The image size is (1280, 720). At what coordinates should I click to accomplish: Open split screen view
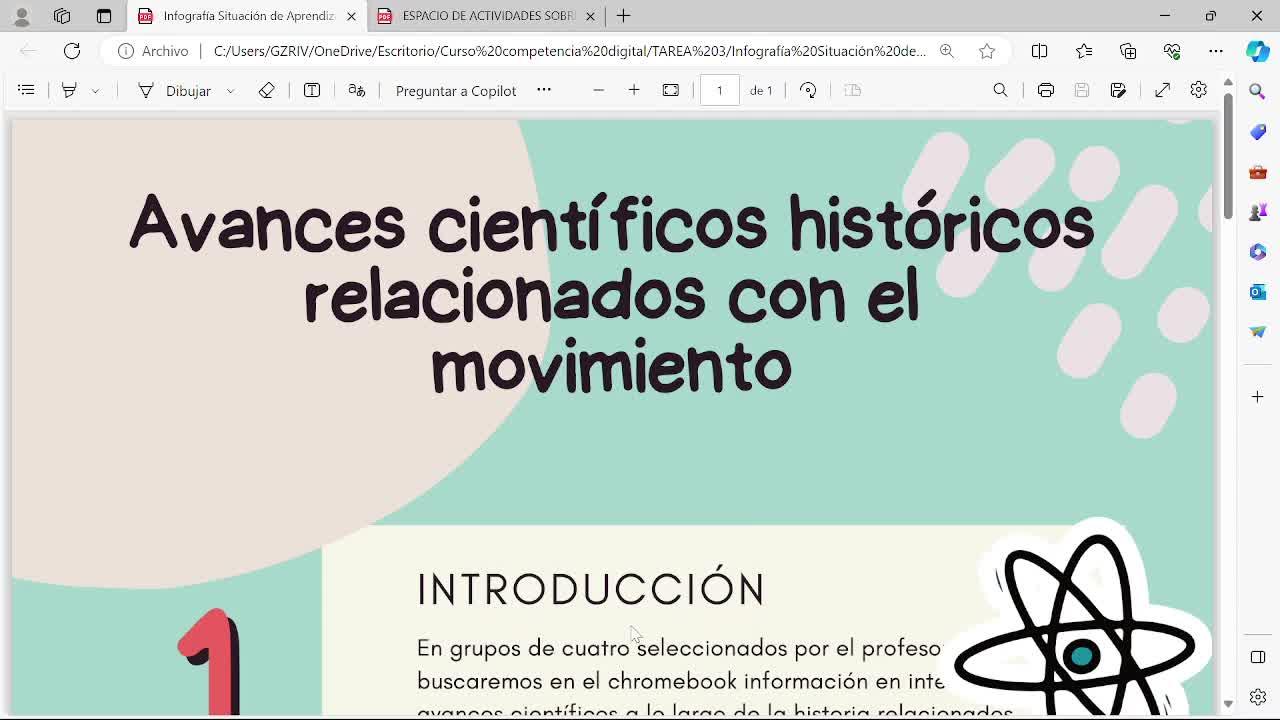click(x=1039, y=51)
